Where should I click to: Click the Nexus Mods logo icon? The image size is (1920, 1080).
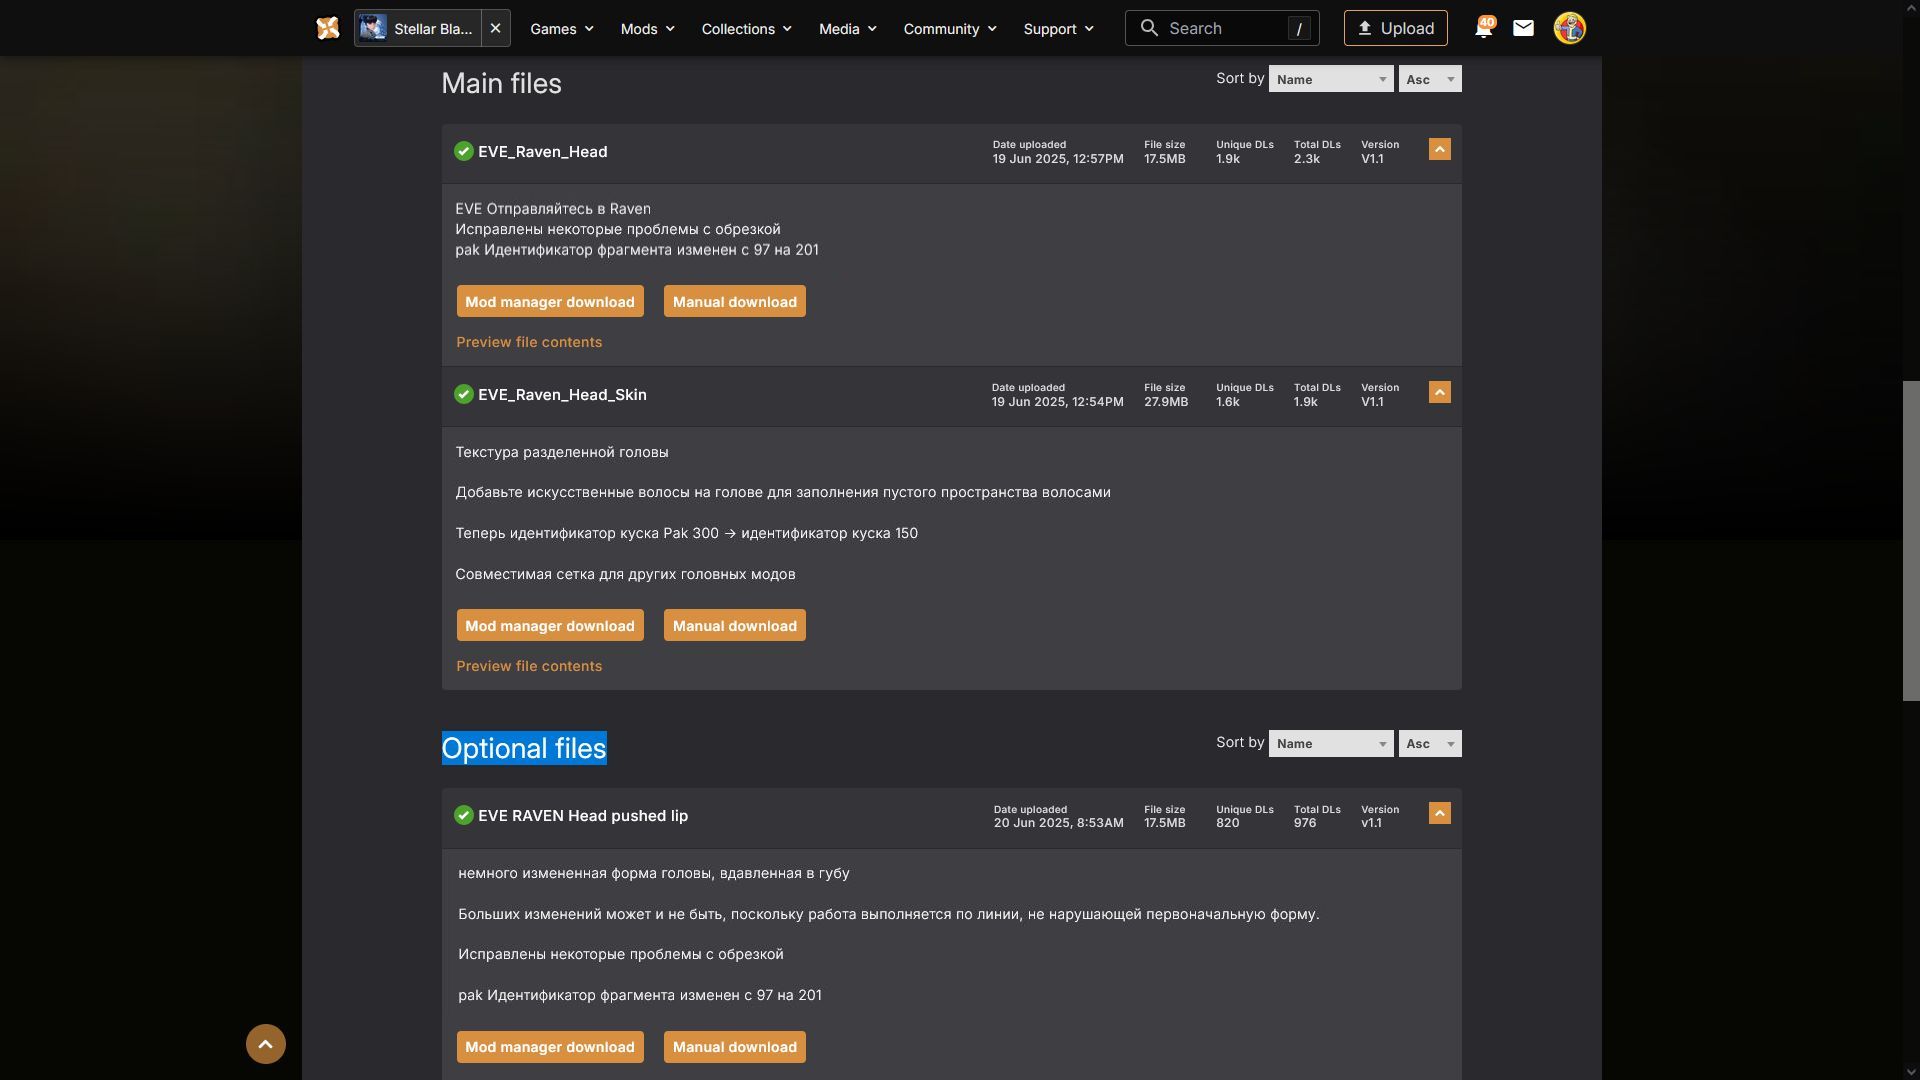point(328,28)
